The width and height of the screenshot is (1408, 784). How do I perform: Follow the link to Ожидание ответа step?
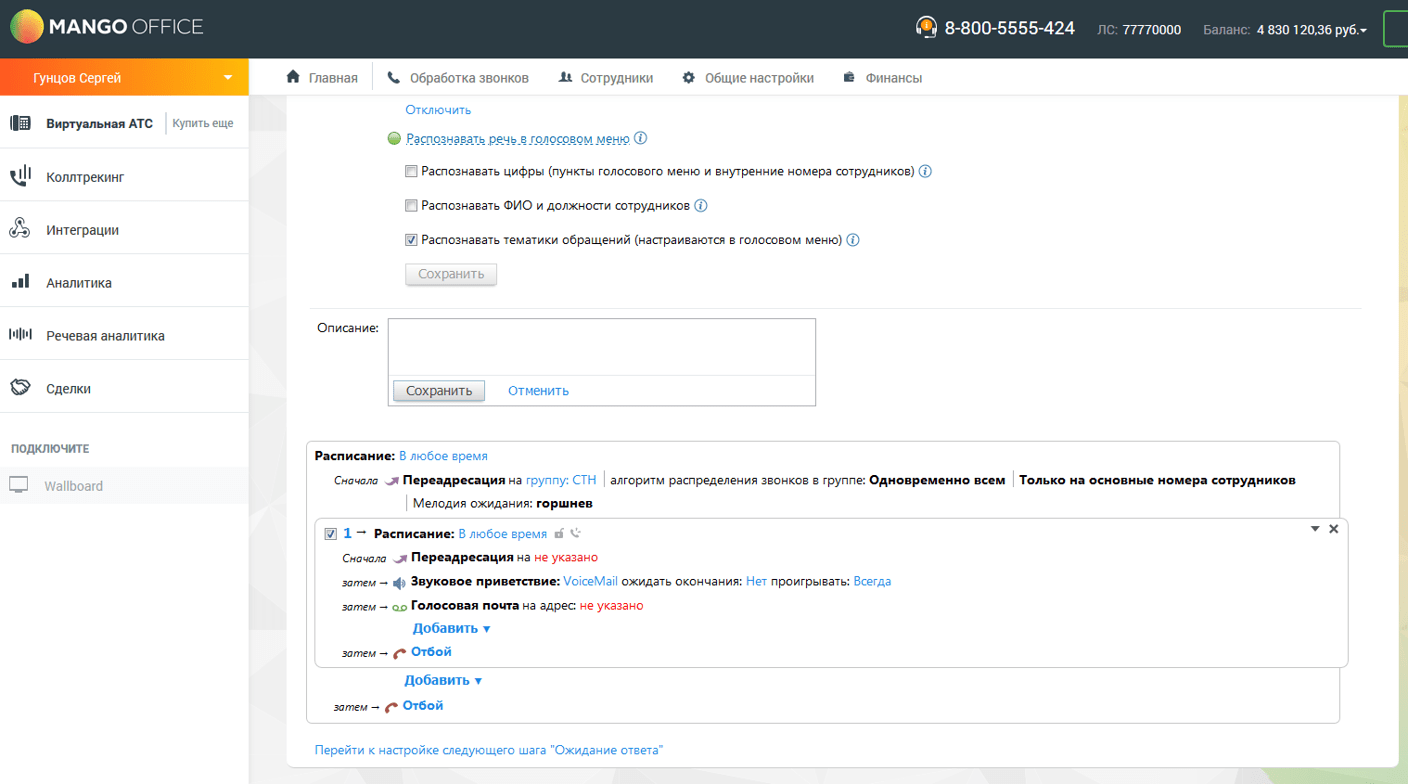[488, 750]
